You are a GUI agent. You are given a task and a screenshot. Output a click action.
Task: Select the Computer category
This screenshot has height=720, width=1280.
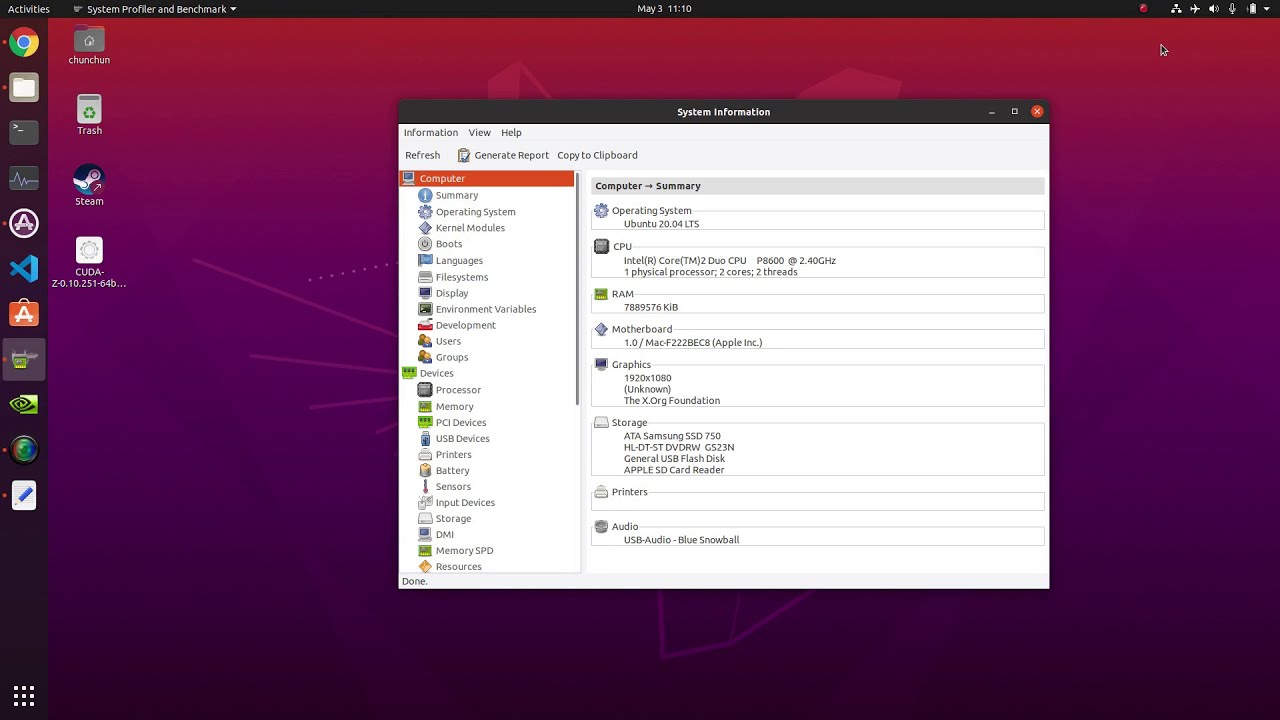(x=488, y=179)
